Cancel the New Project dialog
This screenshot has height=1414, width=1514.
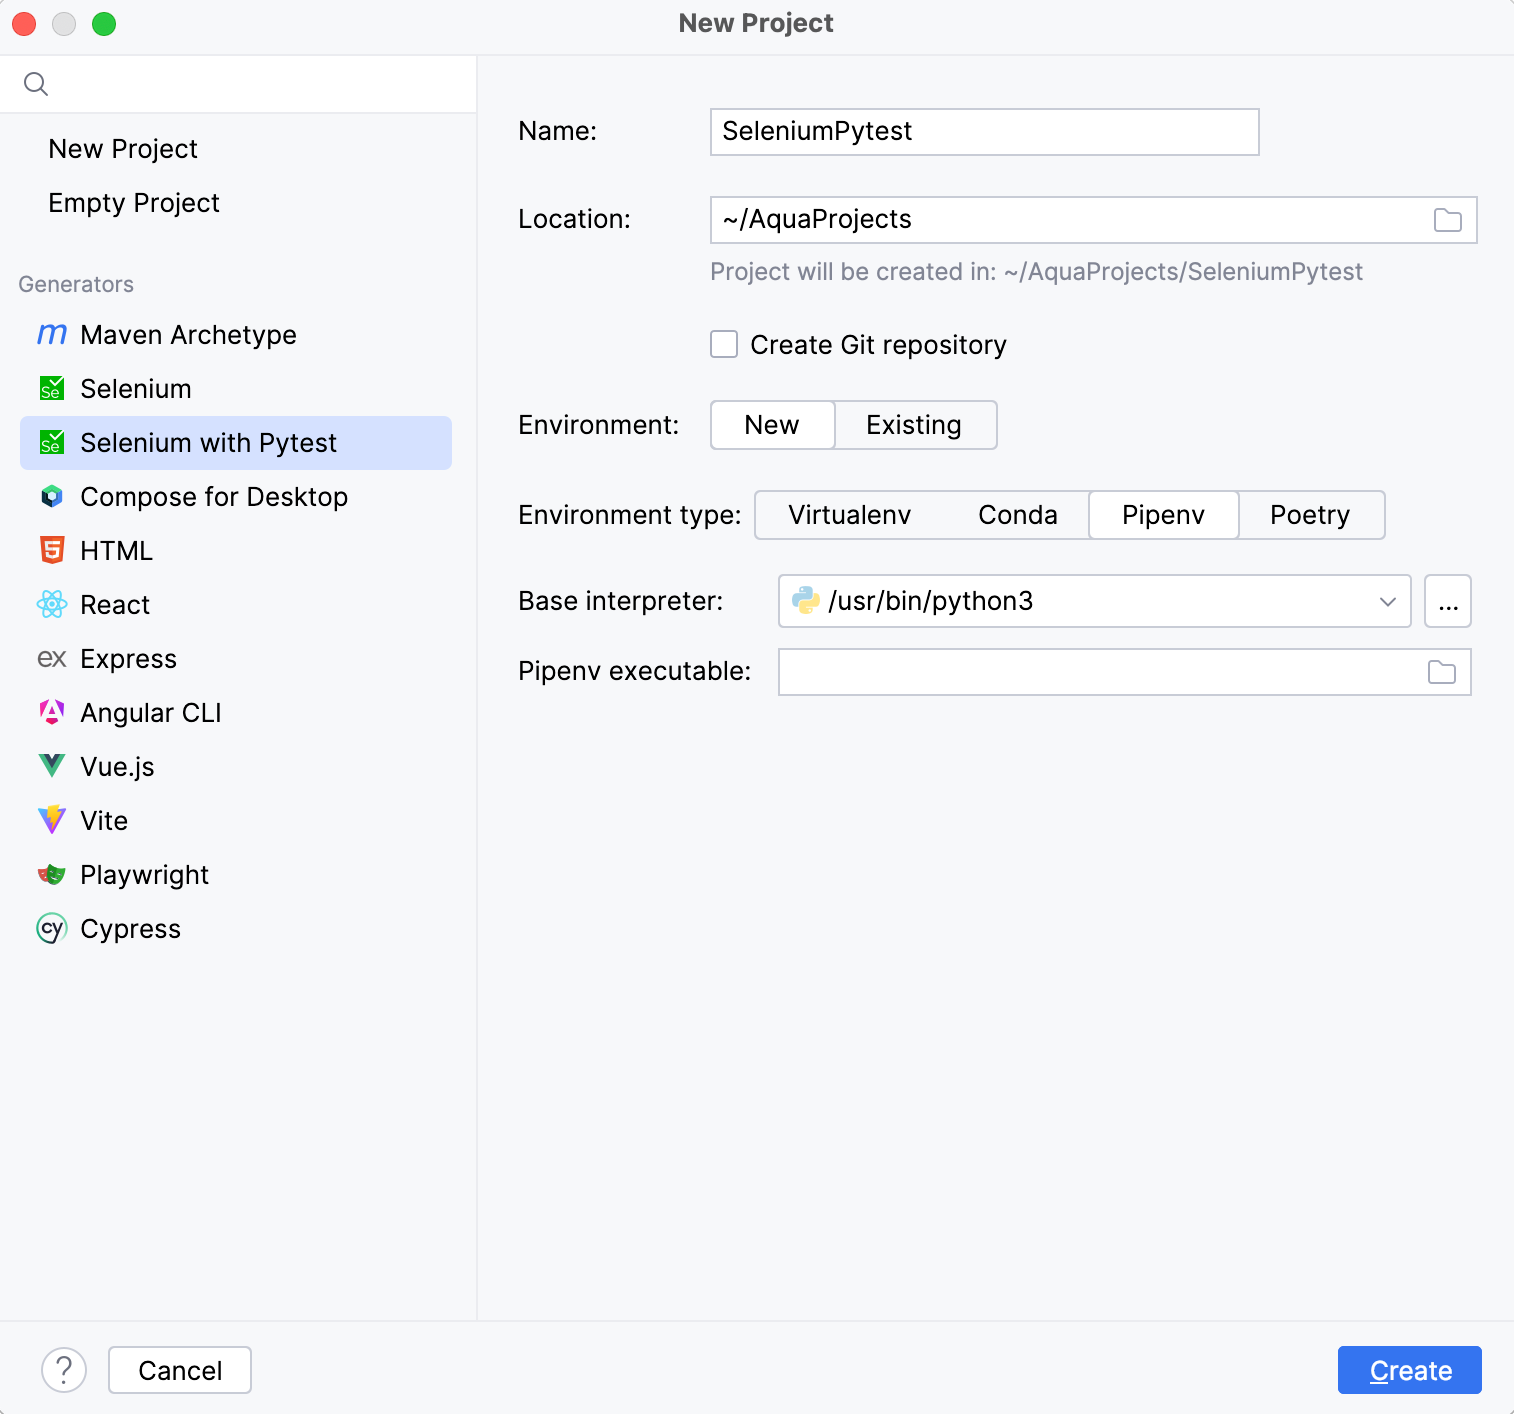pyautogui.click(x=180, y=1370)
